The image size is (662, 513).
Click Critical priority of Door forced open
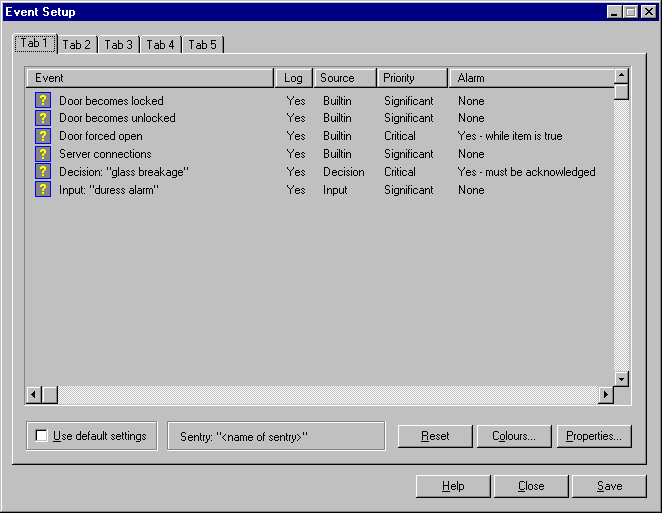400,136
